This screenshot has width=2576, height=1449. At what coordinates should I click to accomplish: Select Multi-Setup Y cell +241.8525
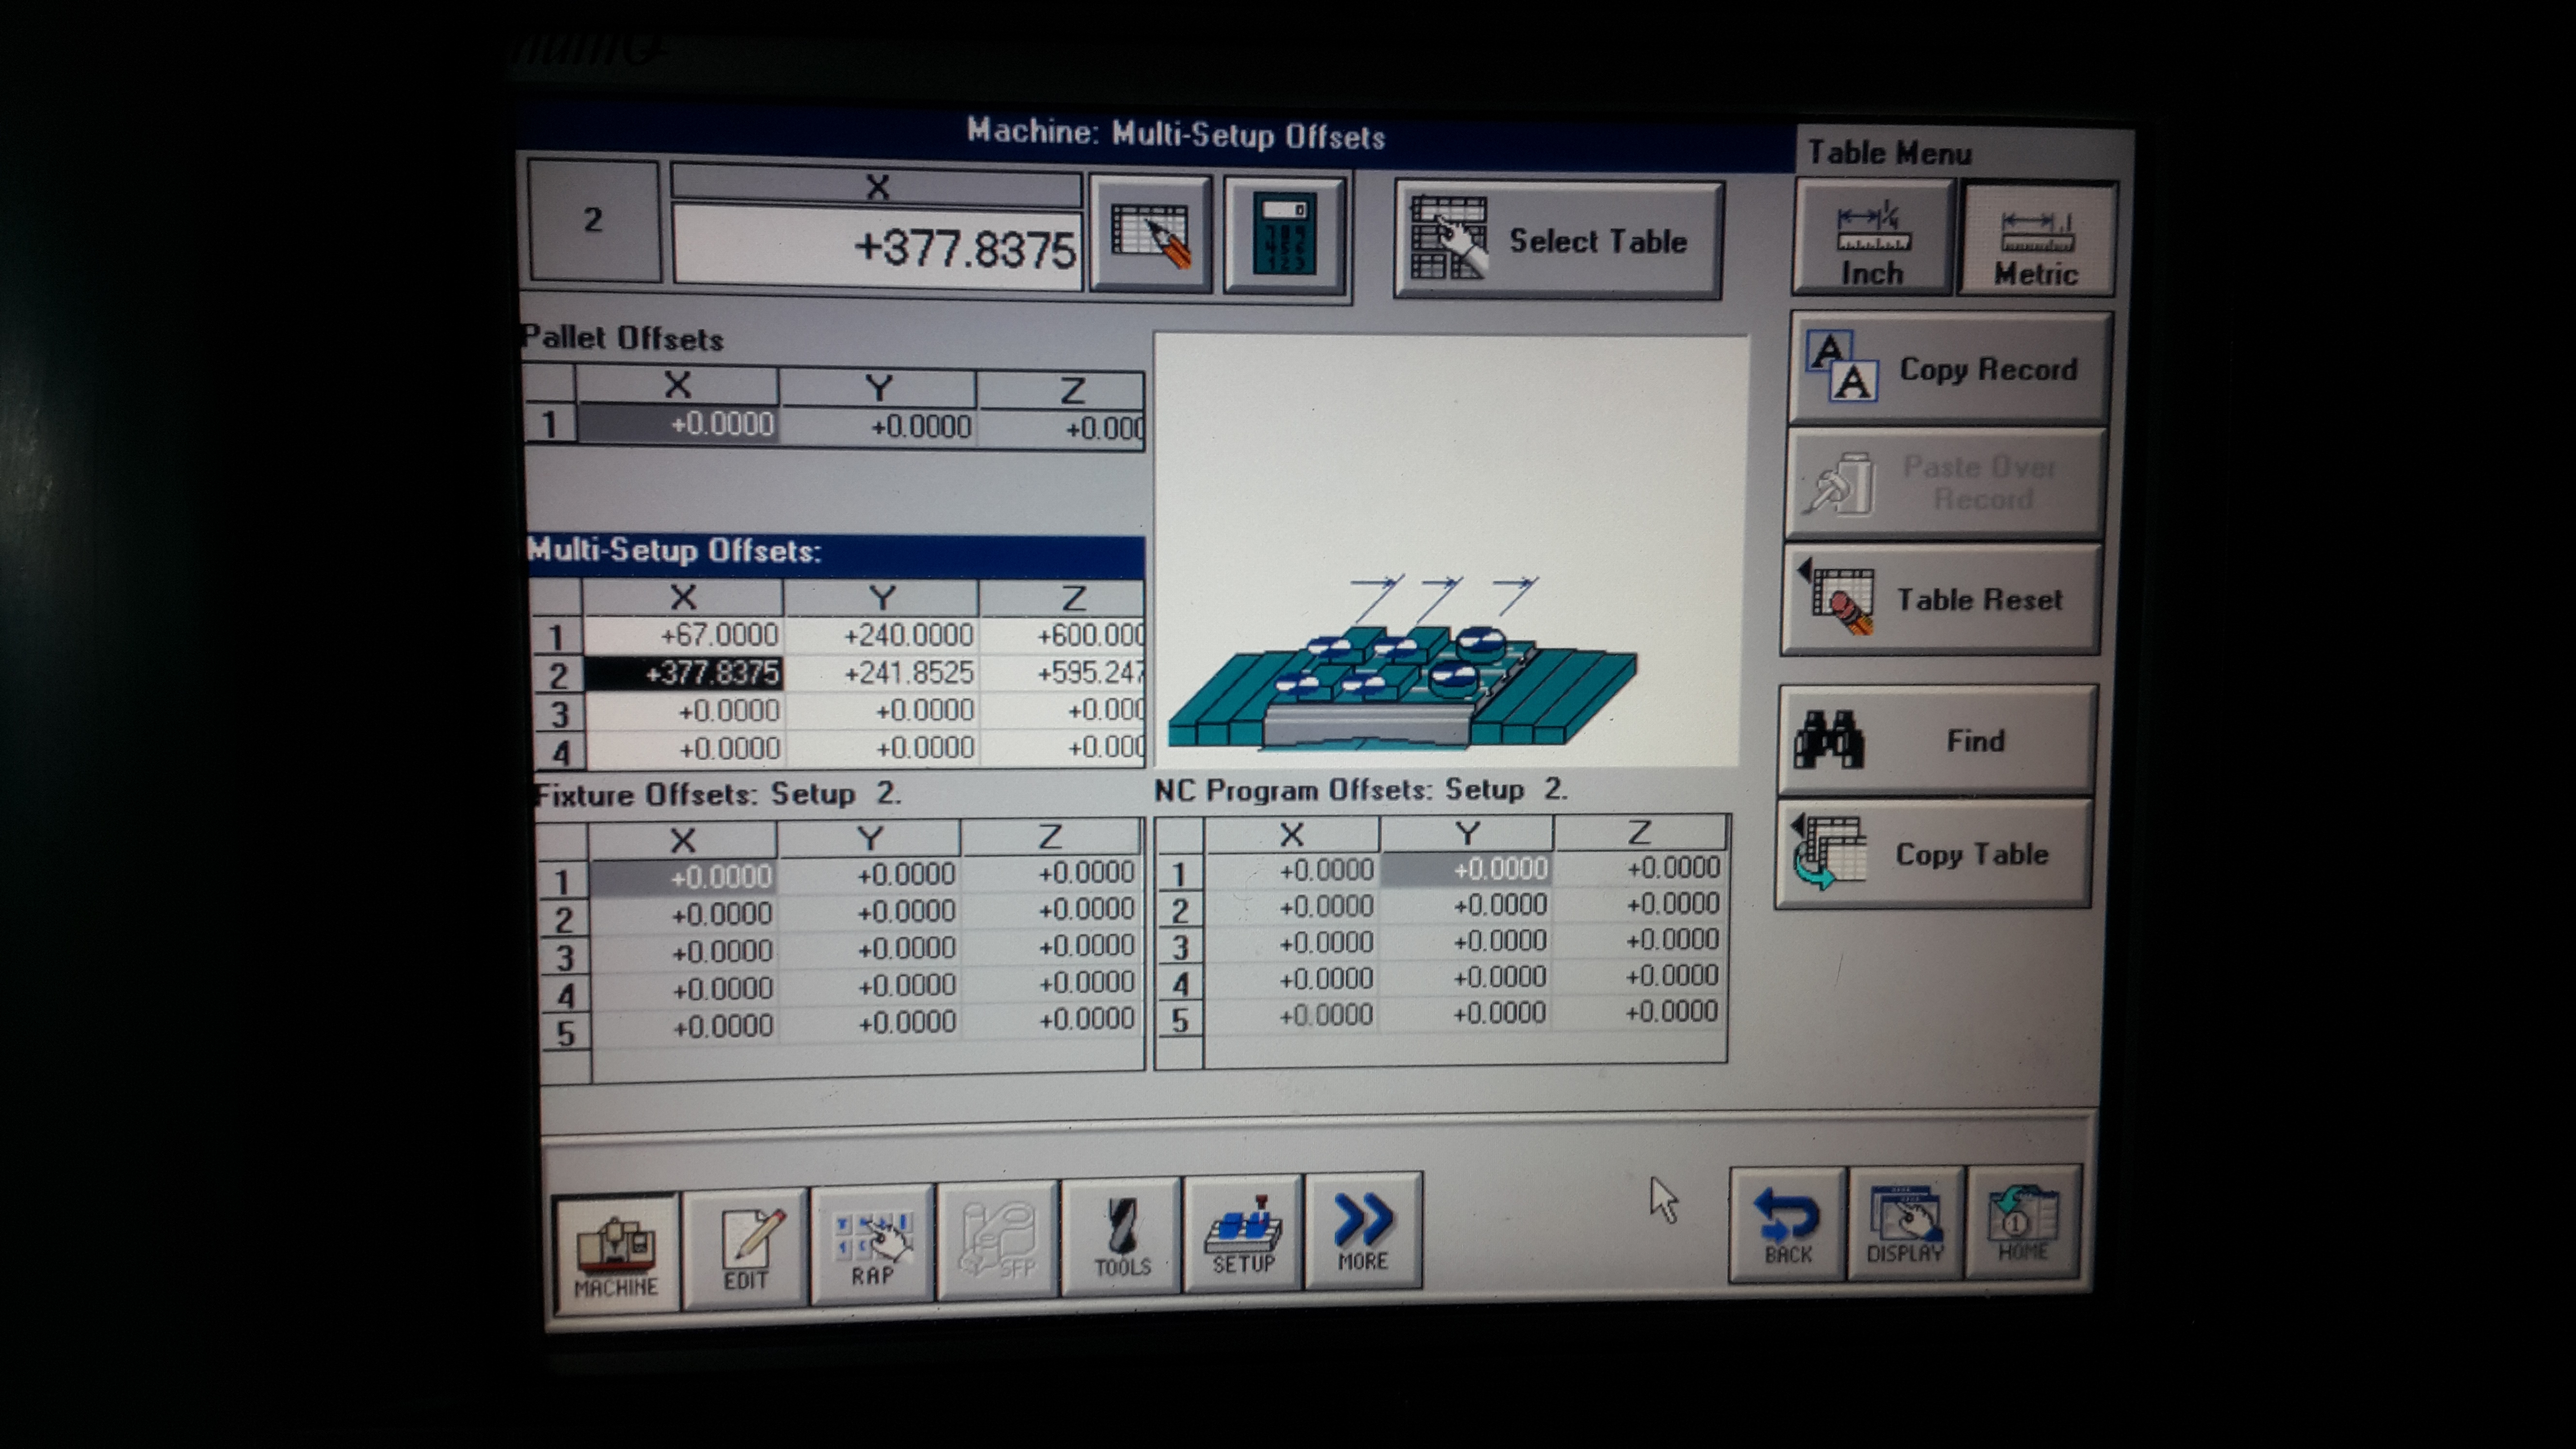(881, 673)
